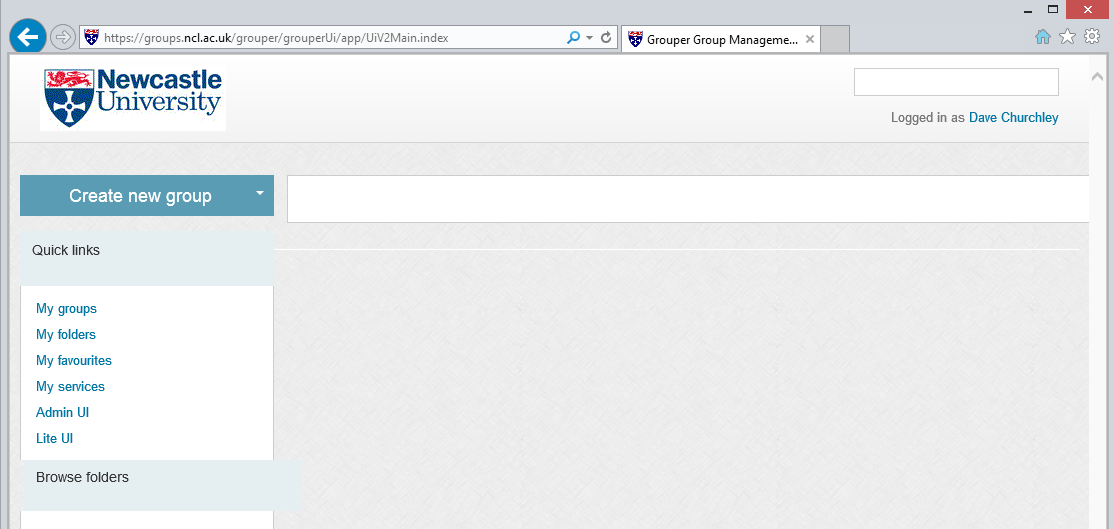Click the browser Forward arrow button
1114x529 pixels.
(x=63, y=38)
